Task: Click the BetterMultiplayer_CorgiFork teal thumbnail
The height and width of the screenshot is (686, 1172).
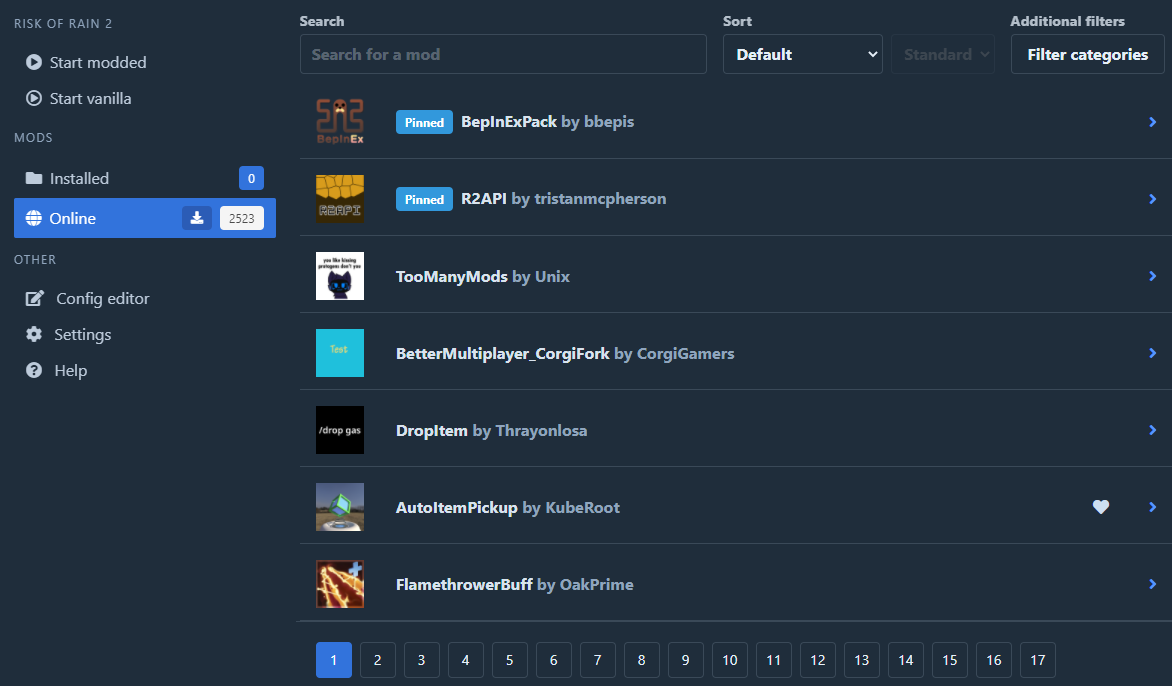Action: pos(340,353)
